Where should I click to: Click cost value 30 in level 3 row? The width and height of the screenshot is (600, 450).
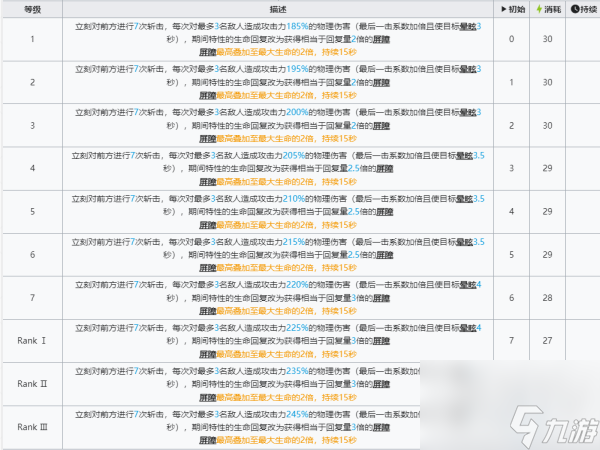(x=548, y=126)
